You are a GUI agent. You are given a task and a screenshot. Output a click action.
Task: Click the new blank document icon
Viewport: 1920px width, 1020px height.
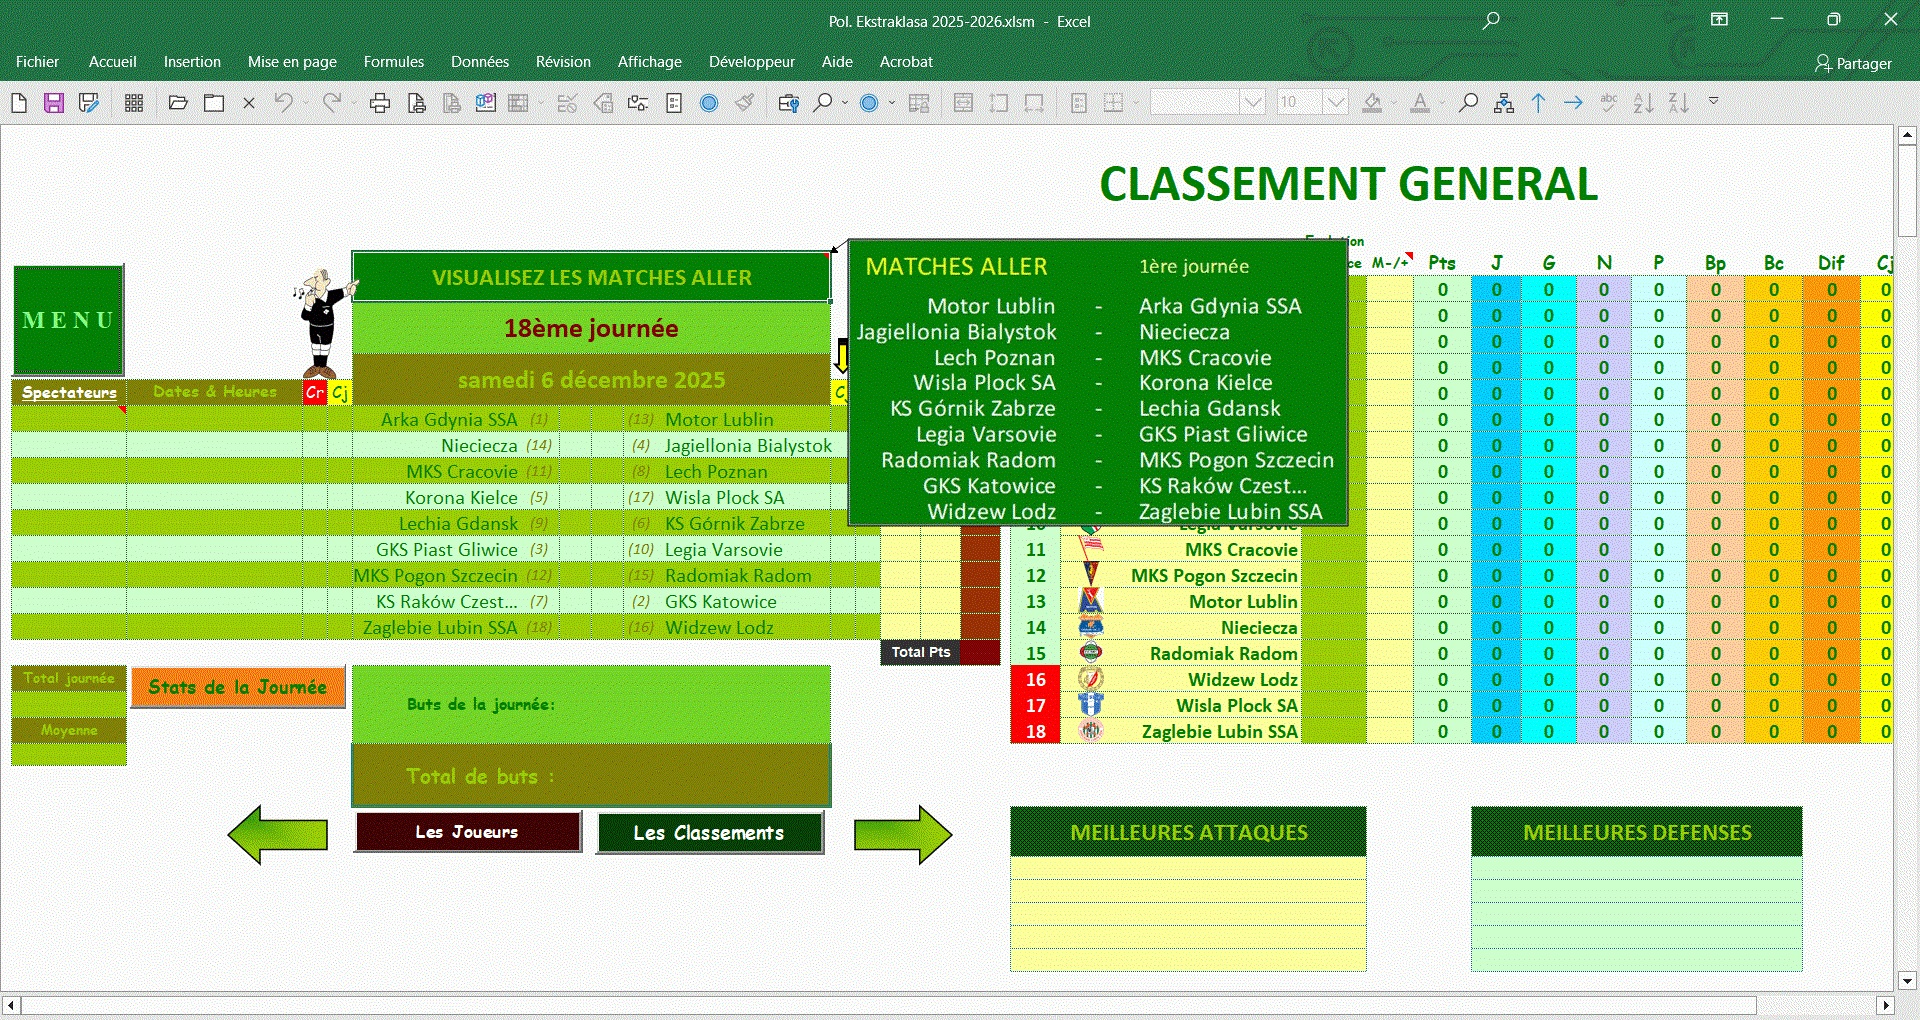(19, 103)
